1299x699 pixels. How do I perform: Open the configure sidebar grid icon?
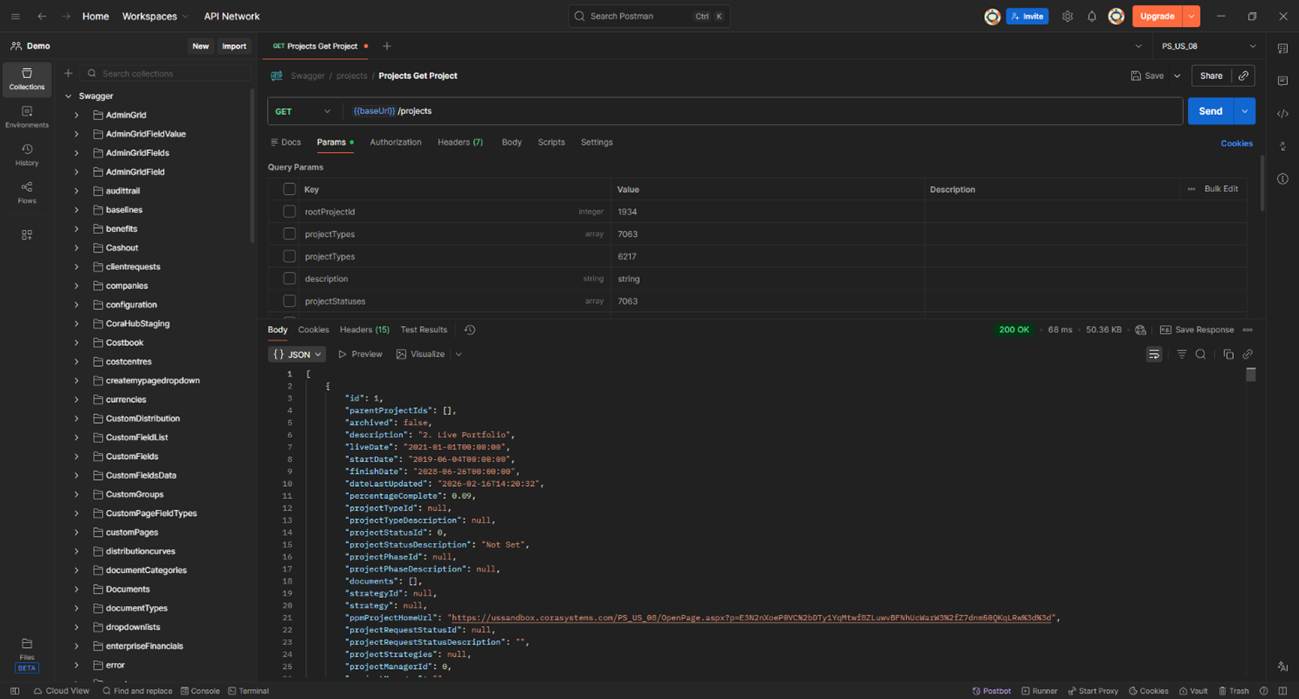(27, 235)
